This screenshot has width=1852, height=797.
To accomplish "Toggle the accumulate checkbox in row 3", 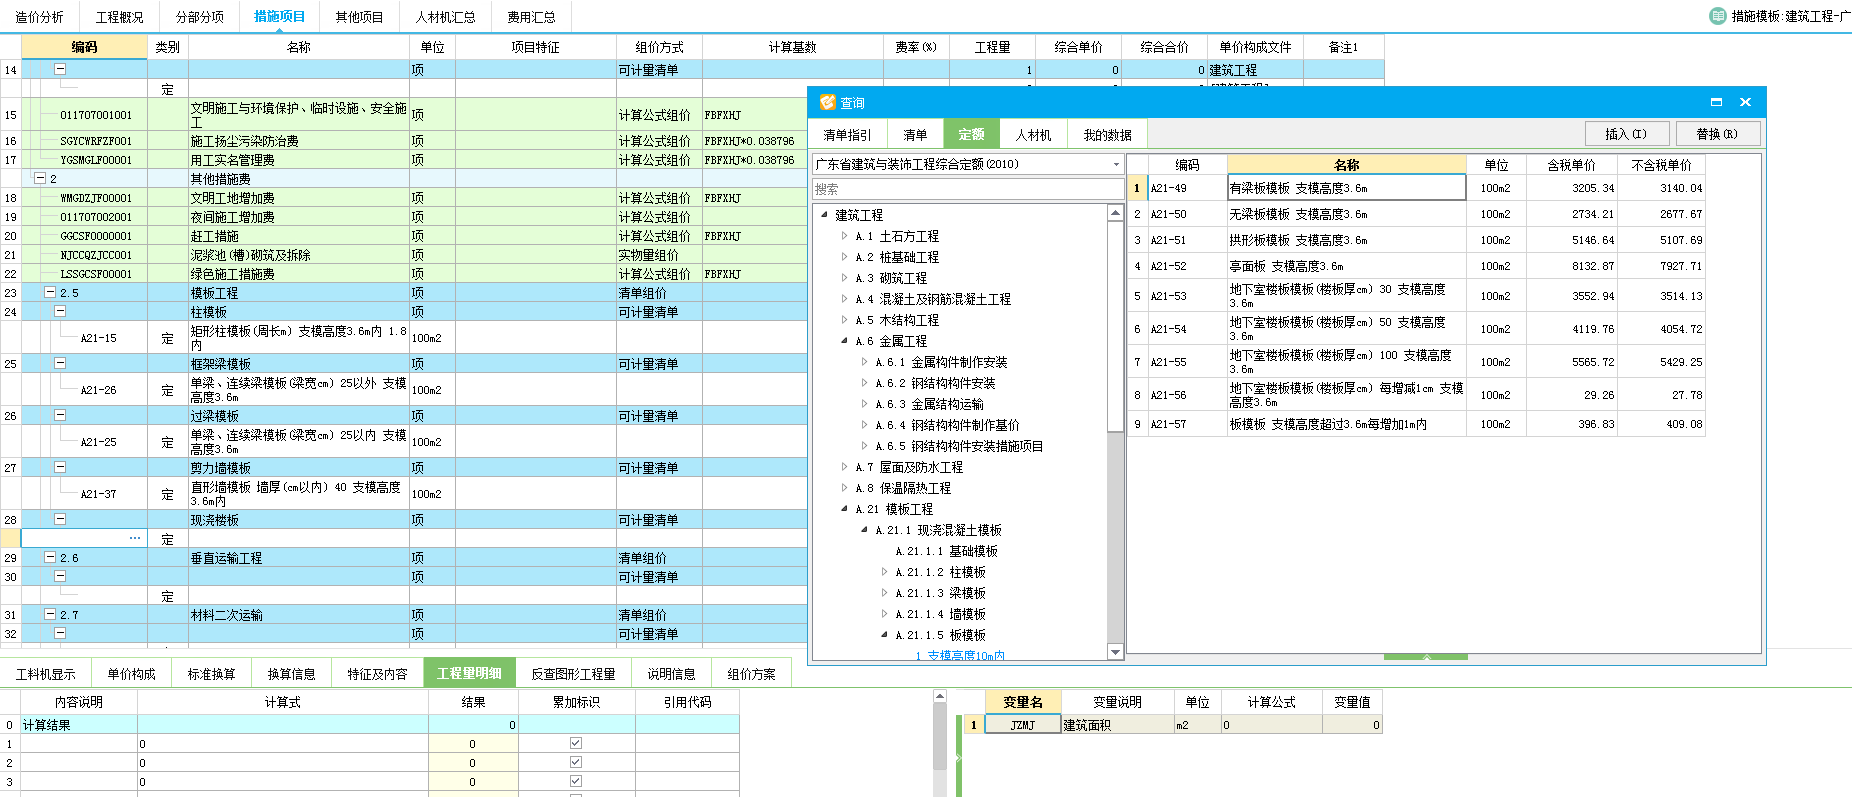I will (x=576, y=781).
